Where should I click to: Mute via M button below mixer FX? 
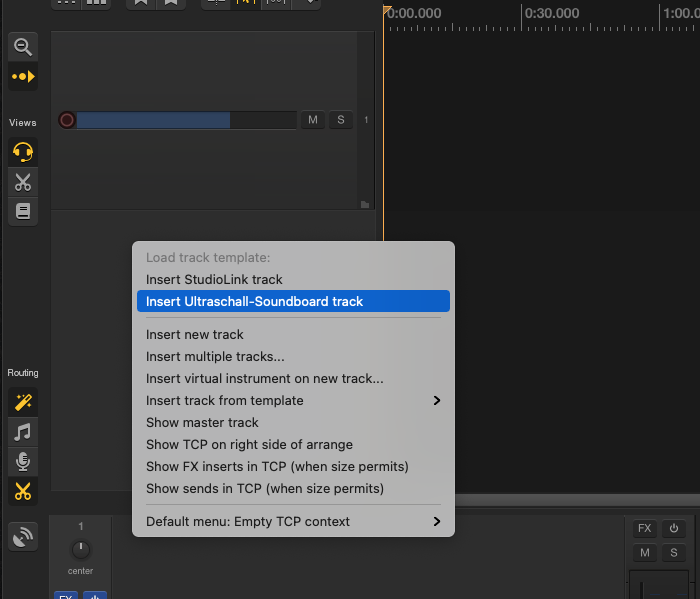[645, 553]
